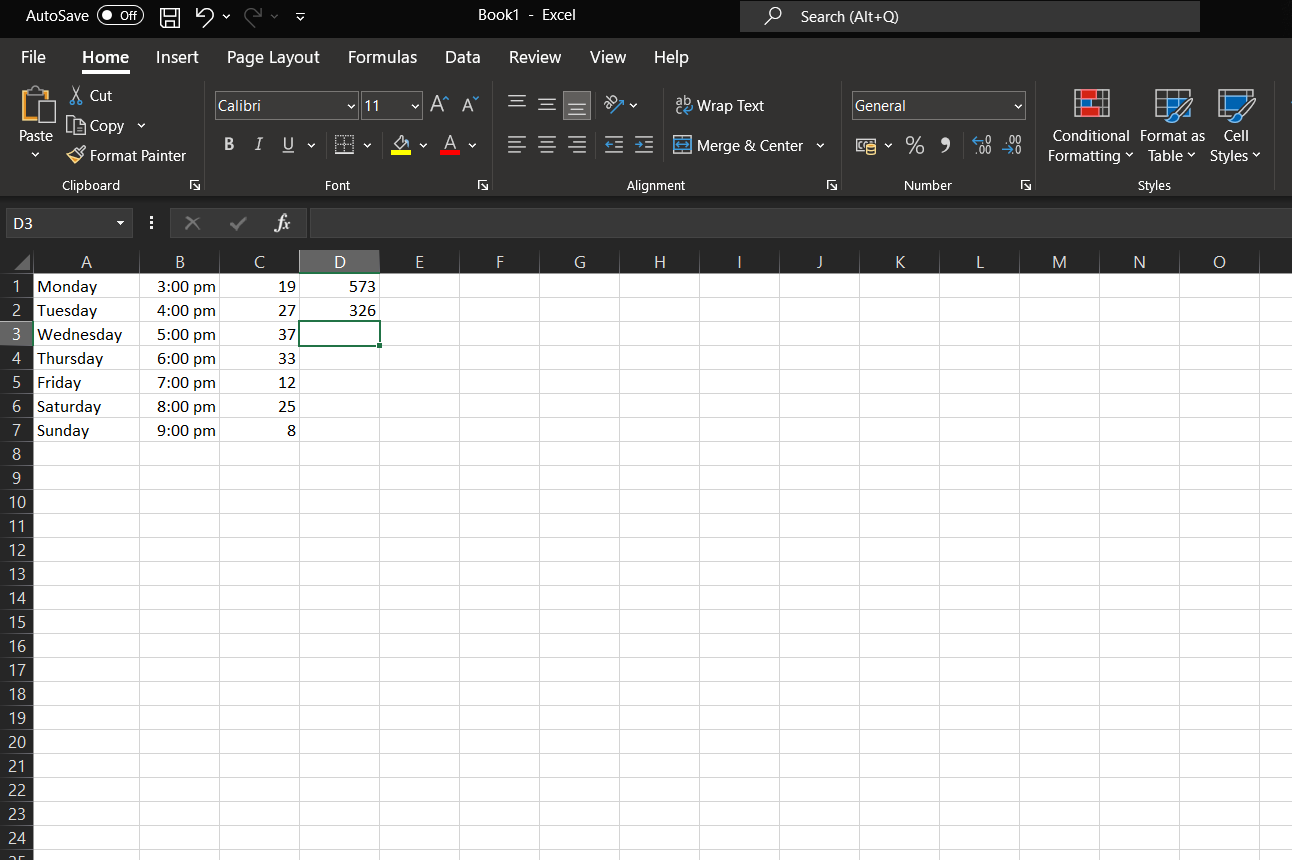The width and height of the screenshot is (1292, 860).
Task: Select Middle Align icon
Action: 547,104
